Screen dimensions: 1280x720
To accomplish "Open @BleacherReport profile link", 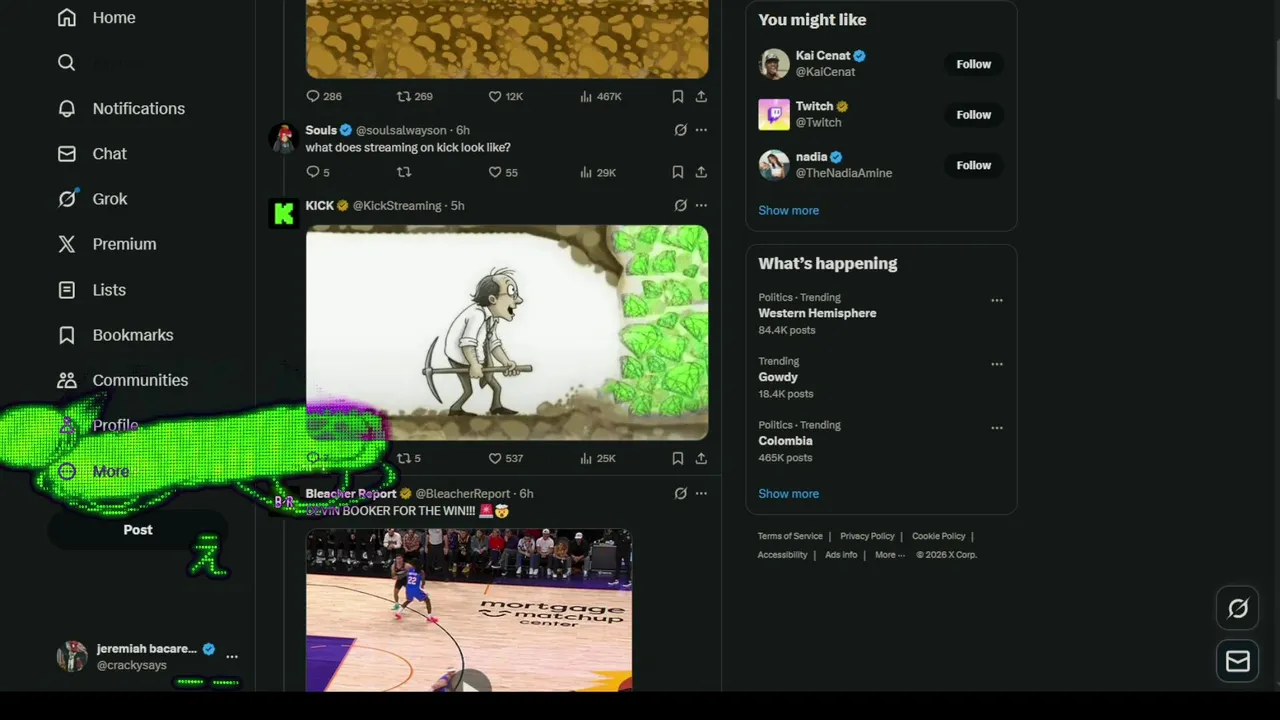I will pos(462,494).
